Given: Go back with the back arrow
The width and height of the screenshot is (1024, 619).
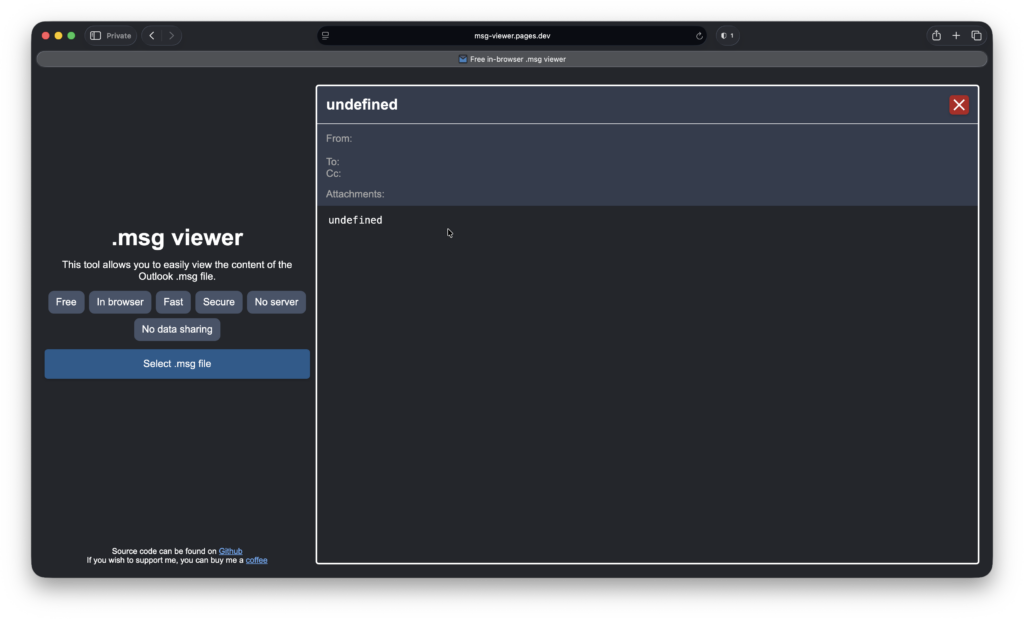Looking at the screenshot, I should (x=152, y=36).
